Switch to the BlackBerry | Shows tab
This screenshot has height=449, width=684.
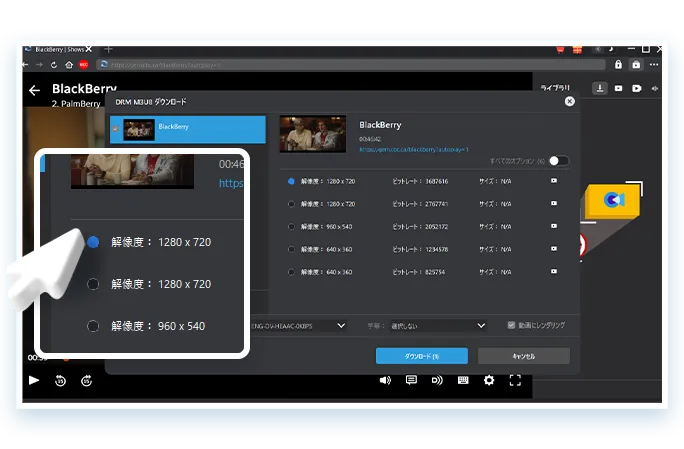(59, 50)
